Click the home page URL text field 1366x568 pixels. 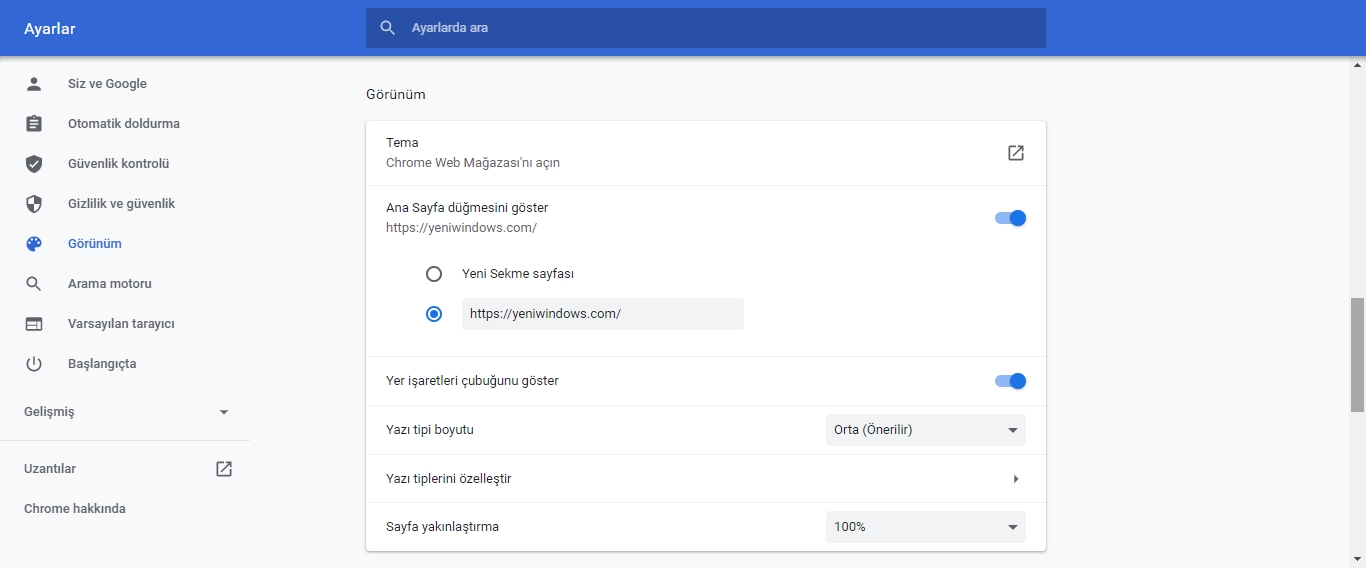click(602, 314)
